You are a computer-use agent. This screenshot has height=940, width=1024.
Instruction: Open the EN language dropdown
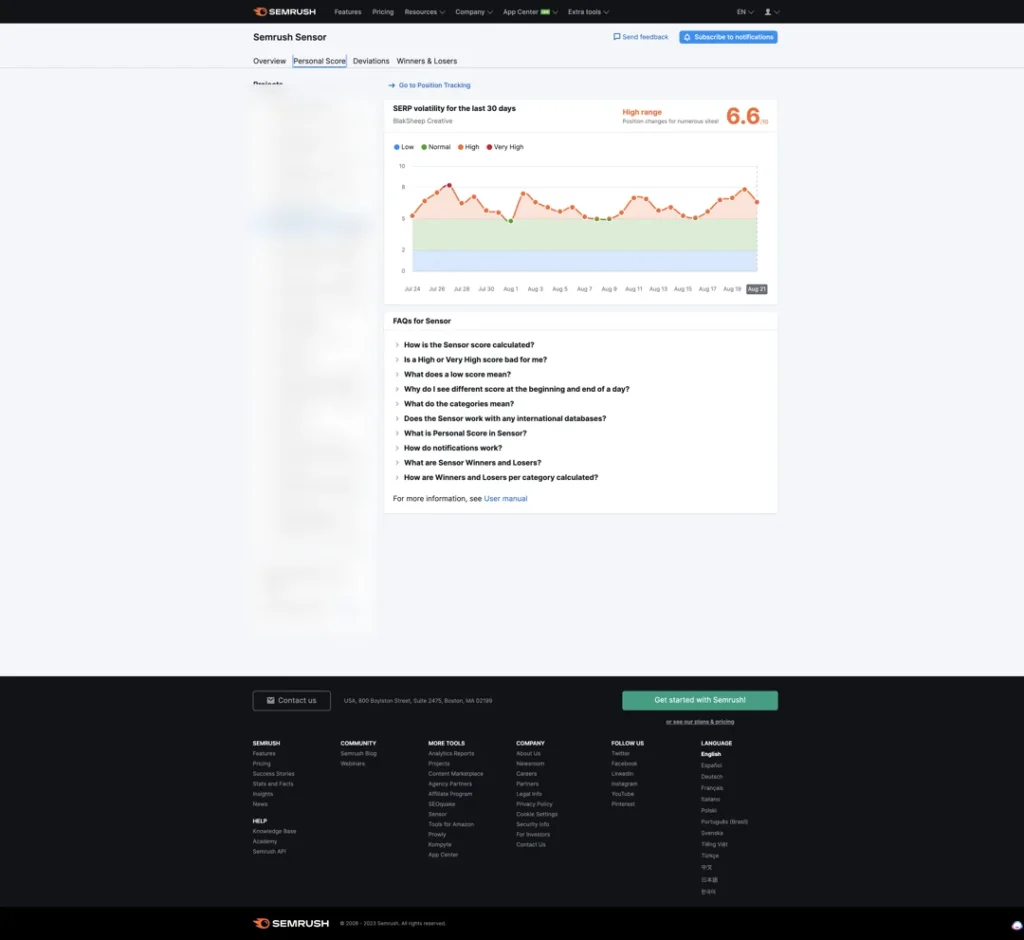744,12
